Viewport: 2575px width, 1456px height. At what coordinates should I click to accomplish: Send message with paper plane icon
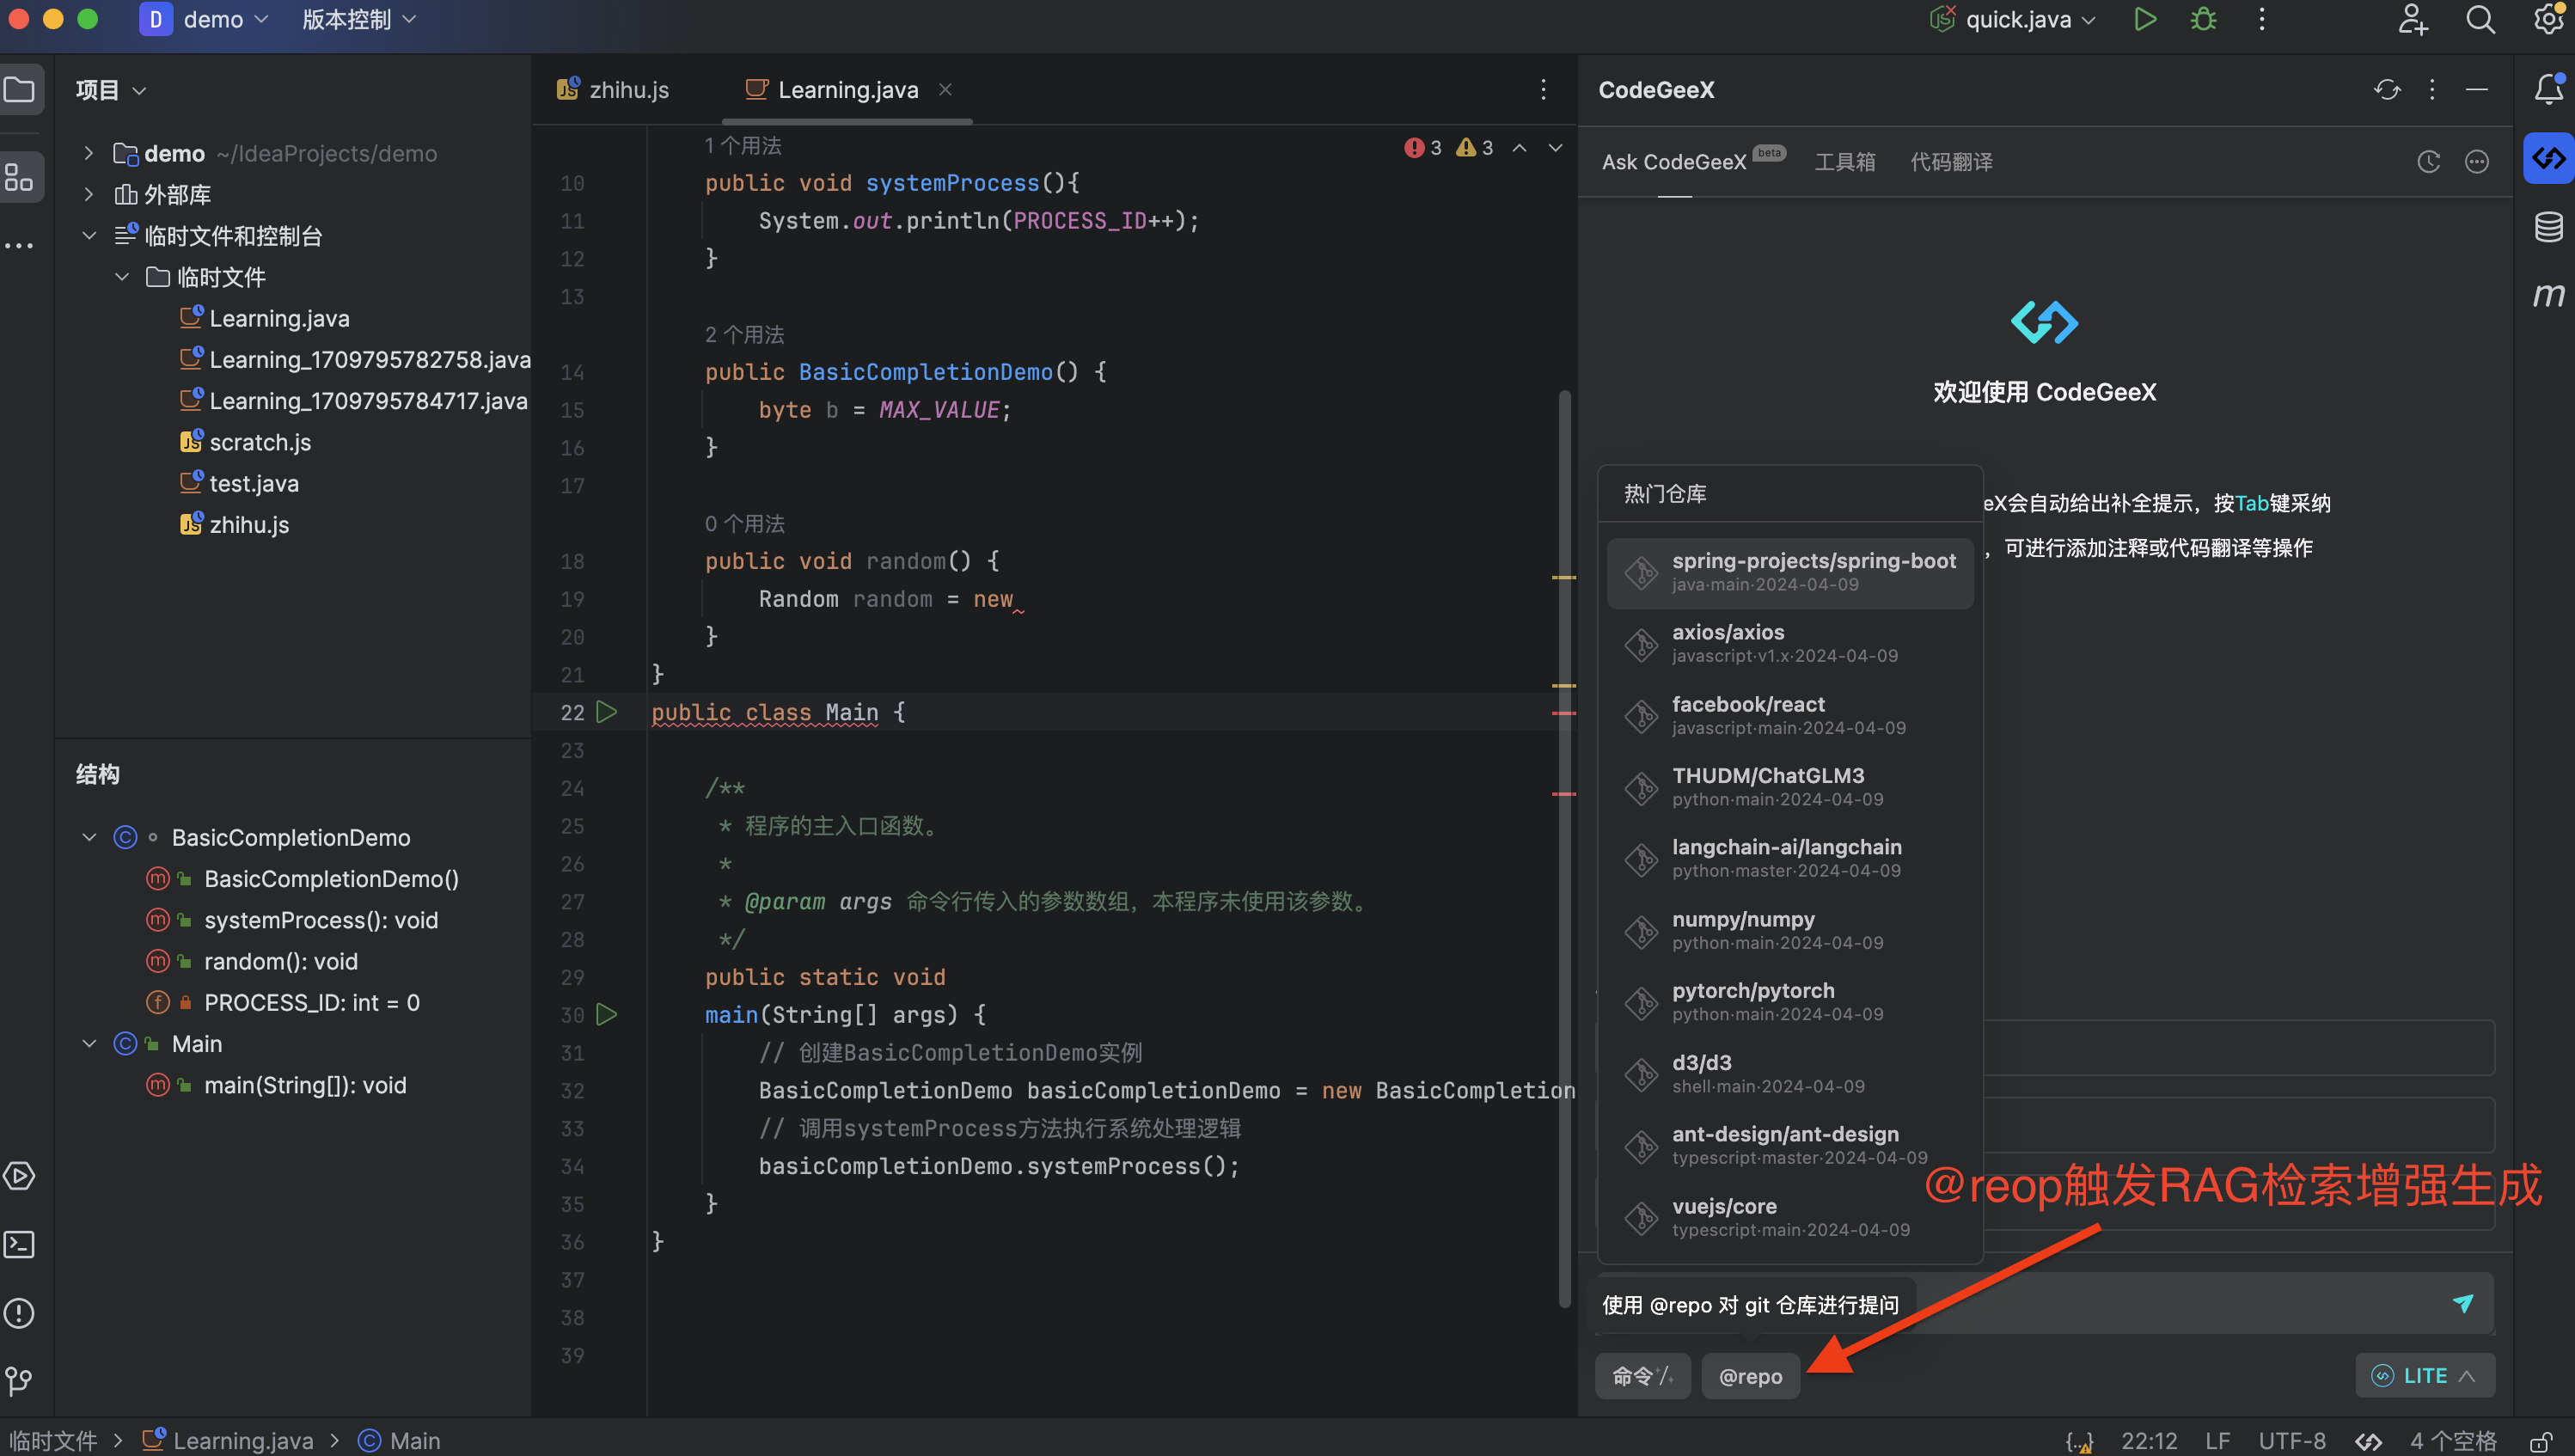[2463, 1303]
